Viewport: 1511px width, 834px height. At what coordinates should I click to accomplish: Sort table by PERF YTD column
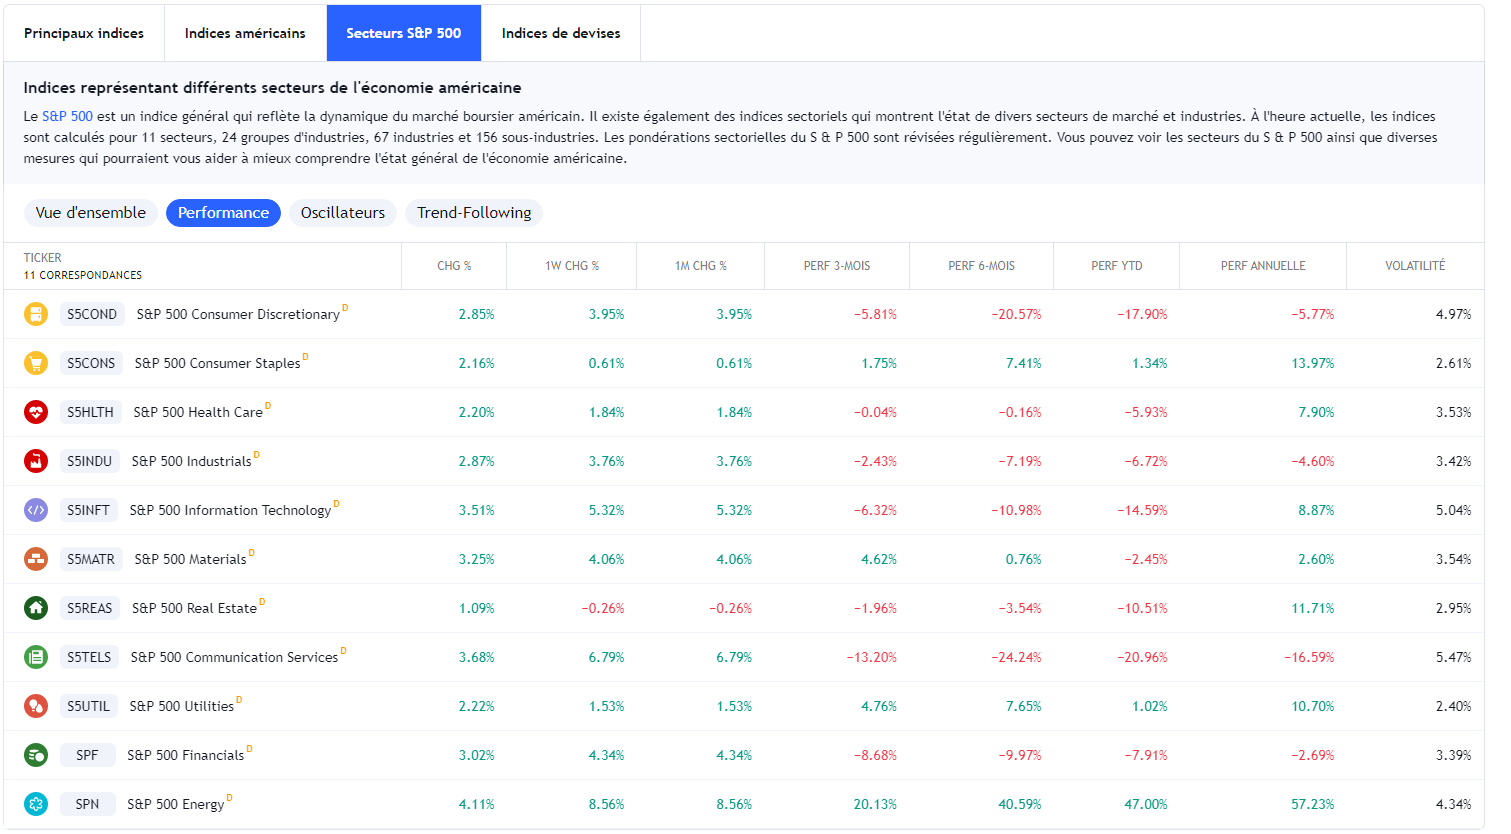point(1116,266)
